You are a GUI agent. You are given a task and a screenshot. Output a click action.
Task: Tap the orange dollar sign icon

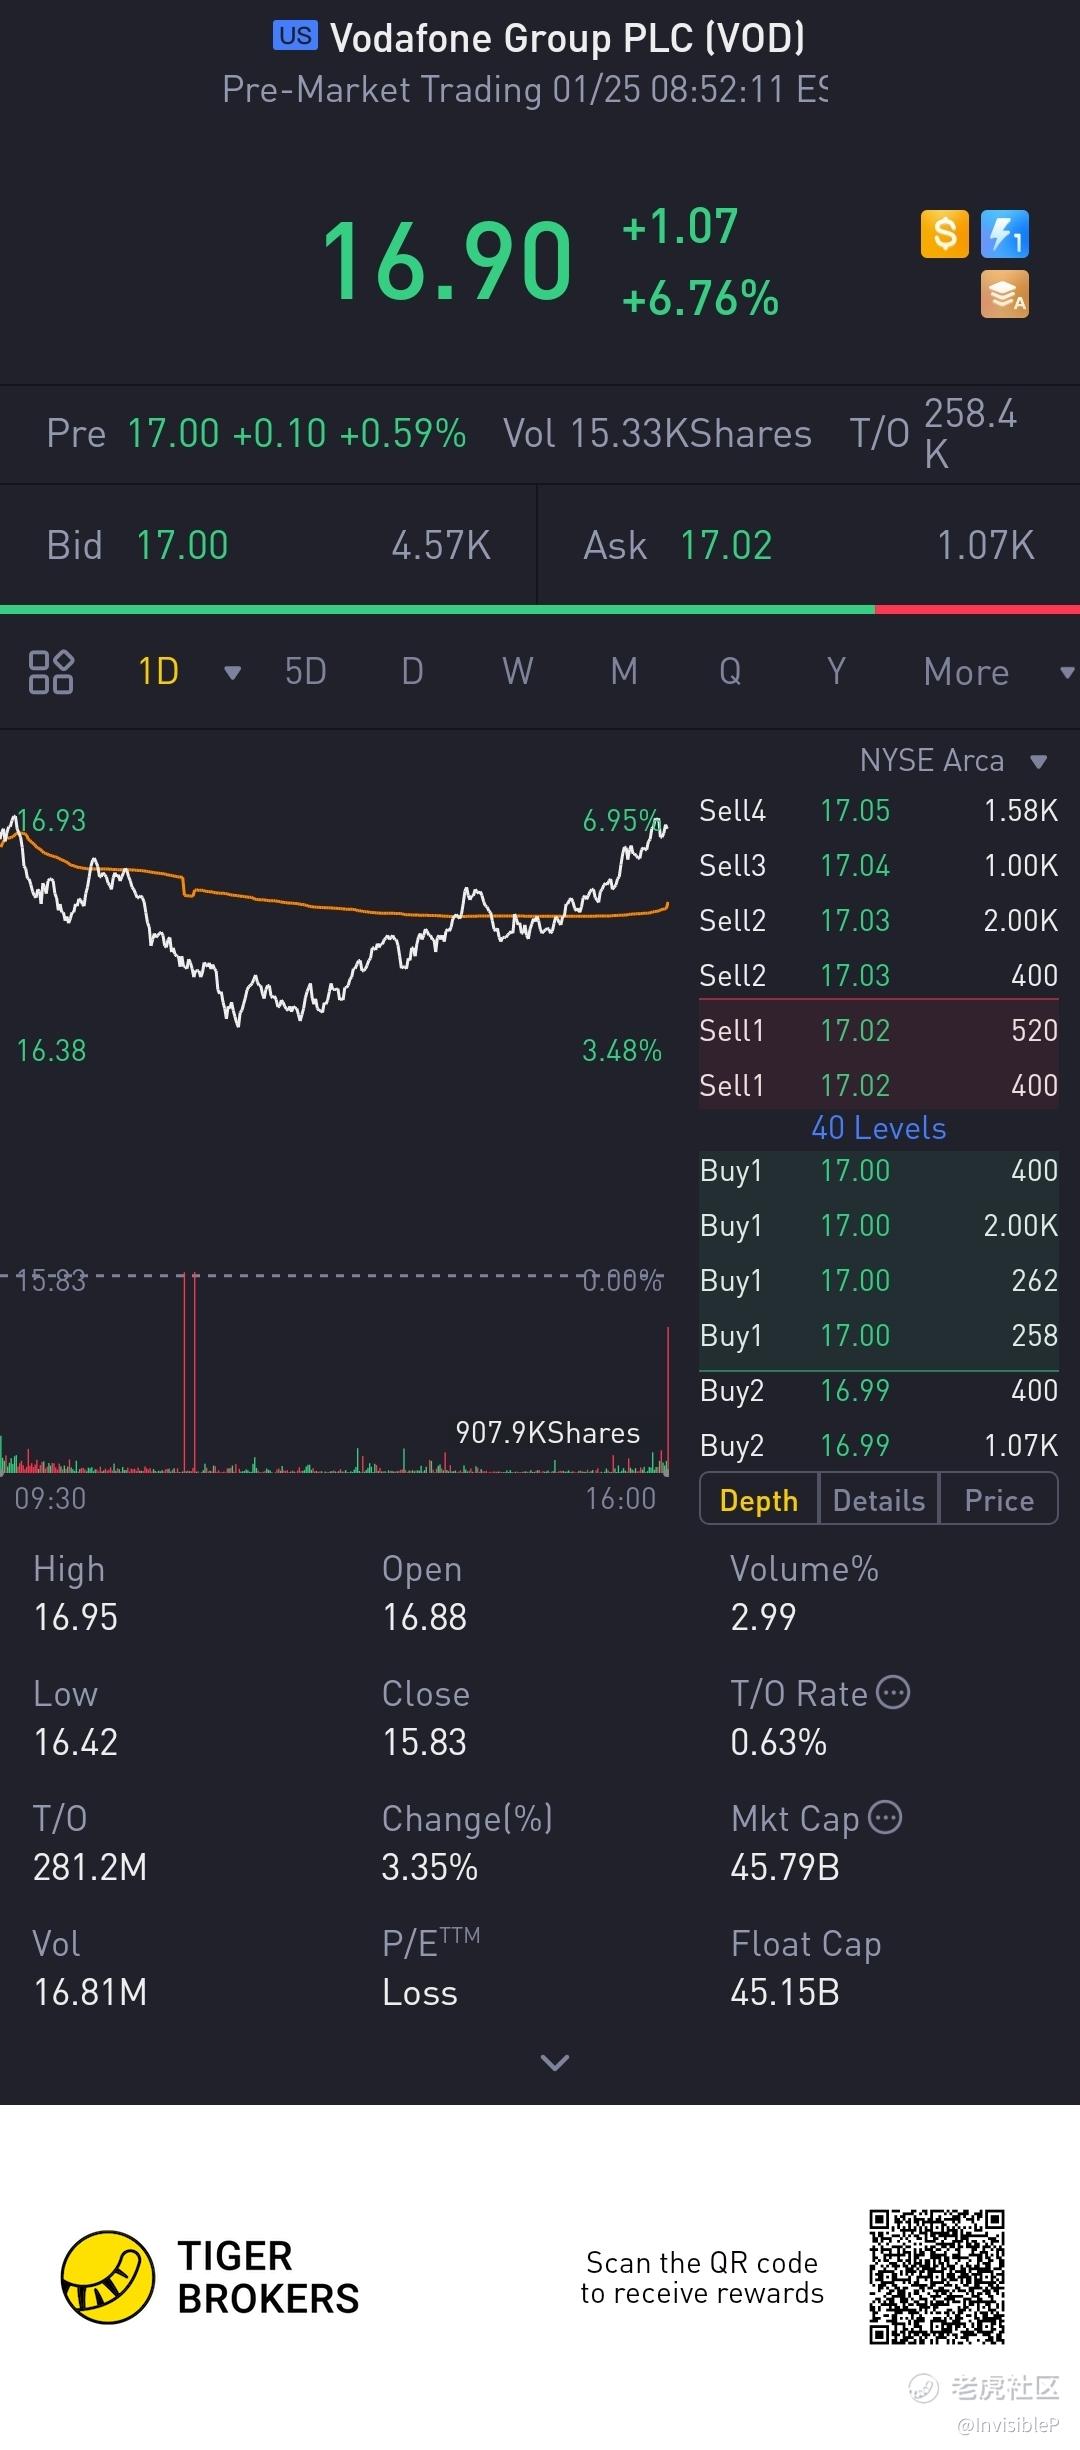point(945,234)
